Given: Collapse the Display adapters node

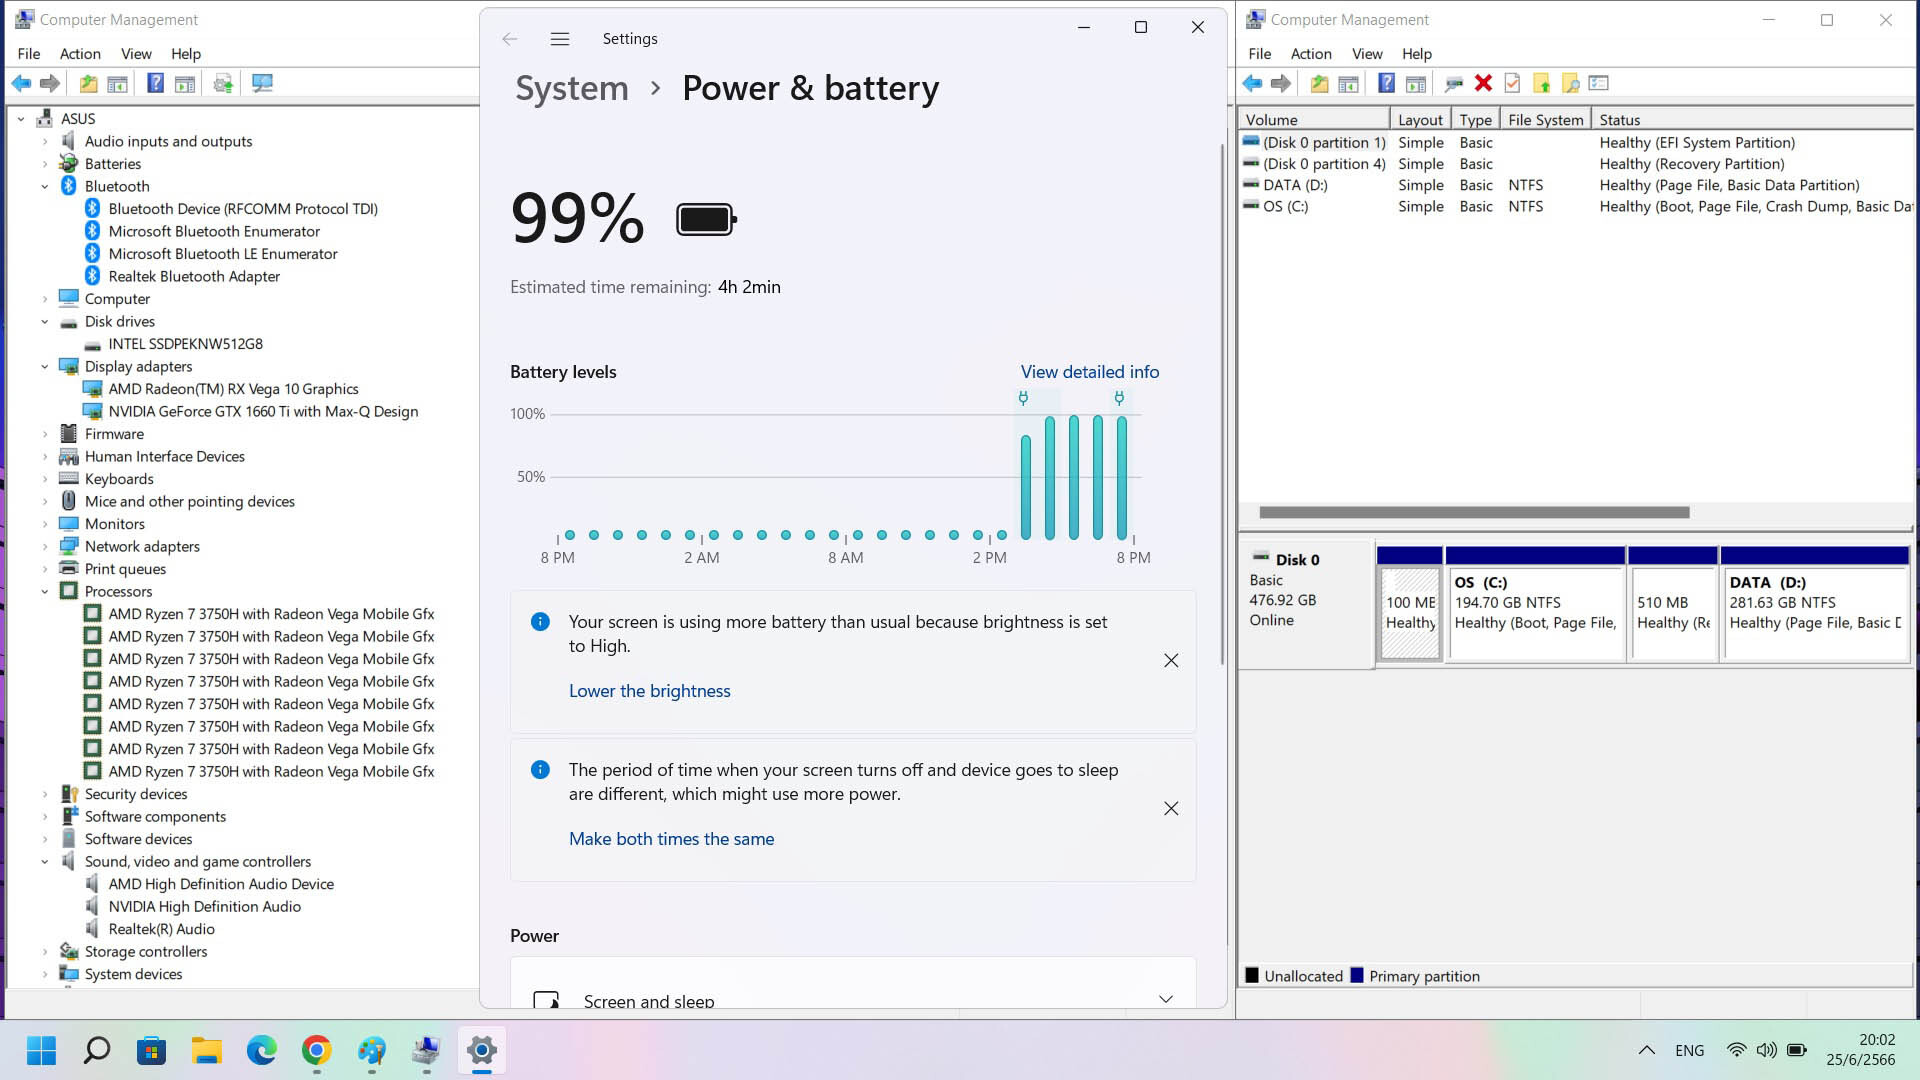Looking at the screenshot, I should click(45, 367).
